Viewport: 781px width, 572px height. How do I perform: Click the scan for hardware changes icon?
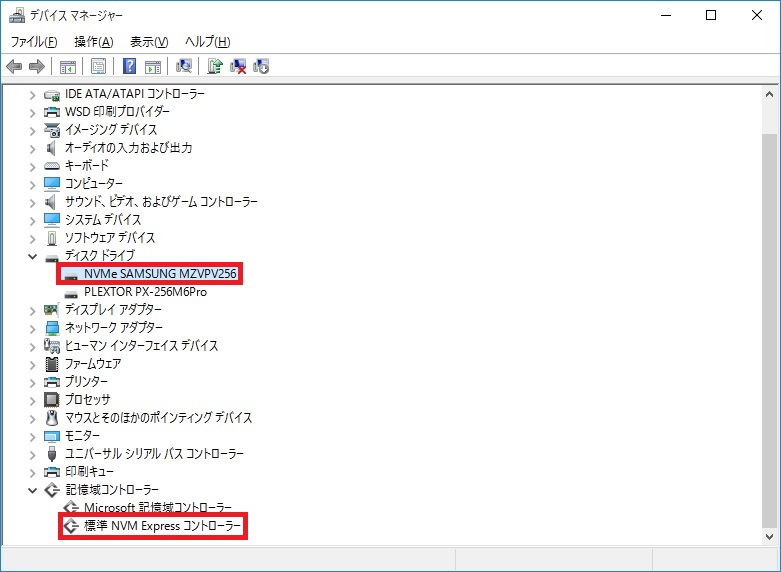tap(184, 66)
